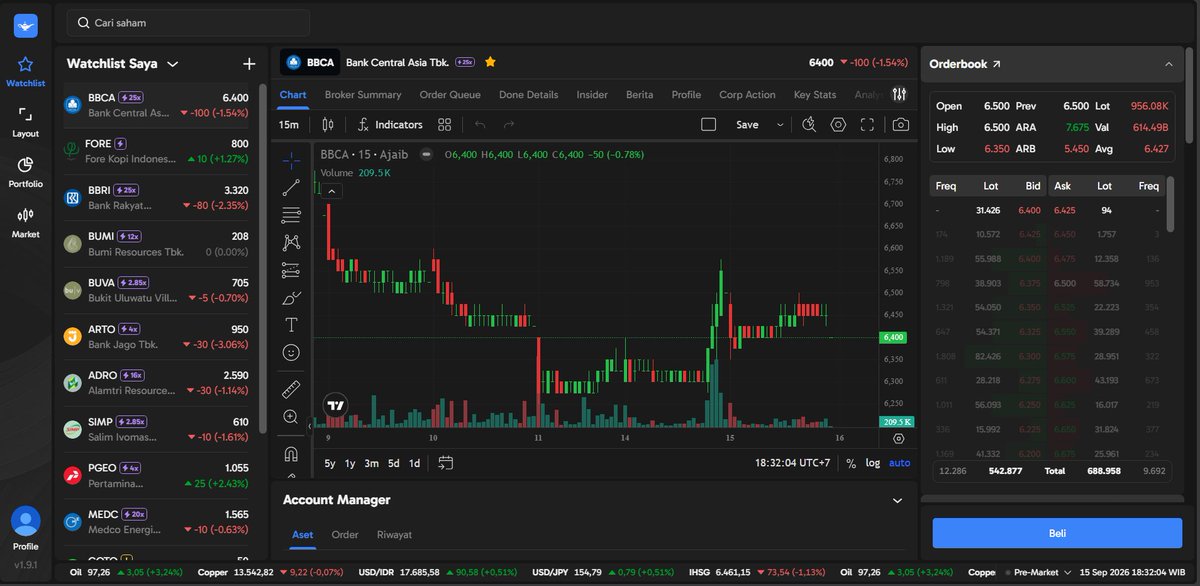
Task: Open the indicator templates grid icon
Action: (445, 125)
